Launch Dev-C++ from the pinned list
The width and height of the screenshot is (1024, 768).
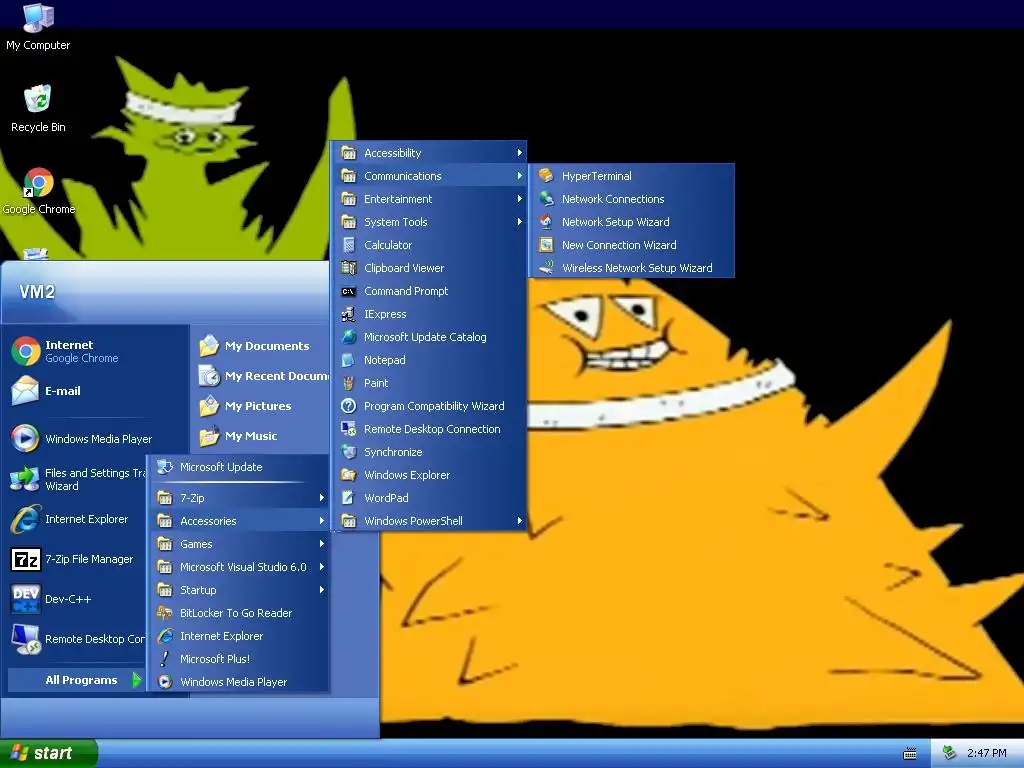76,599
